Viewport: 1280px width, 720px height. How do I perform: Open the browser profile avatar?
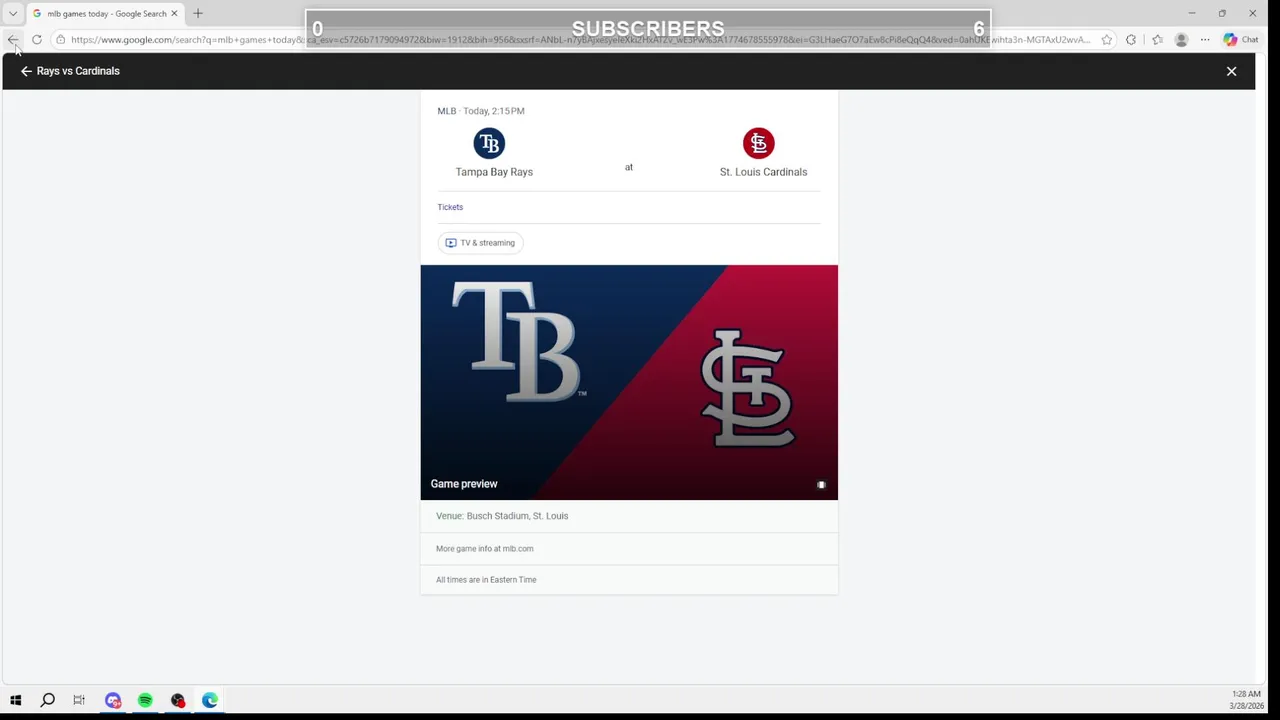pyautogui.click(x=1181, y=40)
